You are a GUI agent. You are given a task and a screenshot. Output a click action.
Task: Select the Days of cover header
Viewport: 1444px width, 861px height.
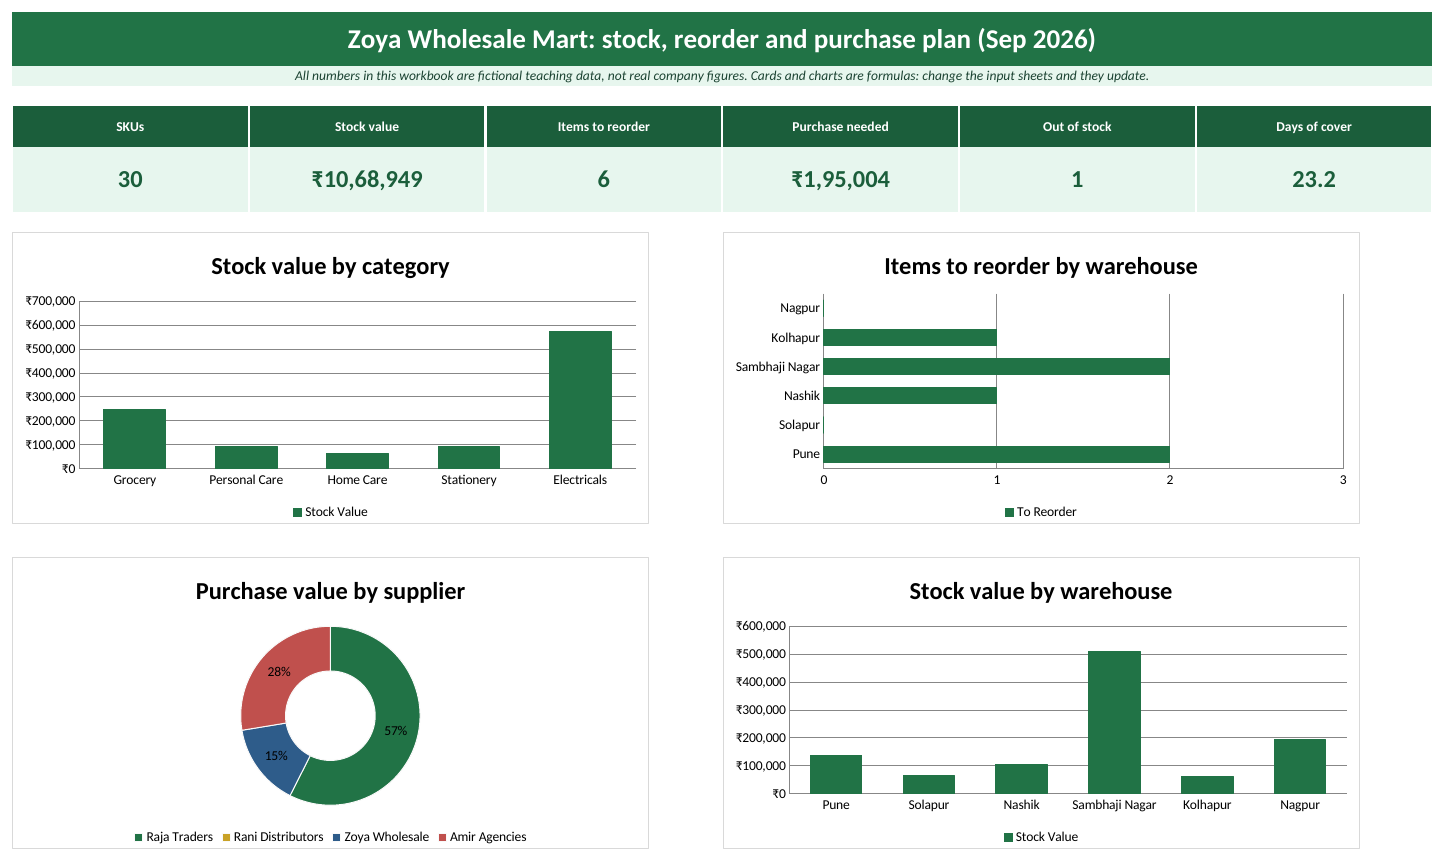coord(1314,127)
